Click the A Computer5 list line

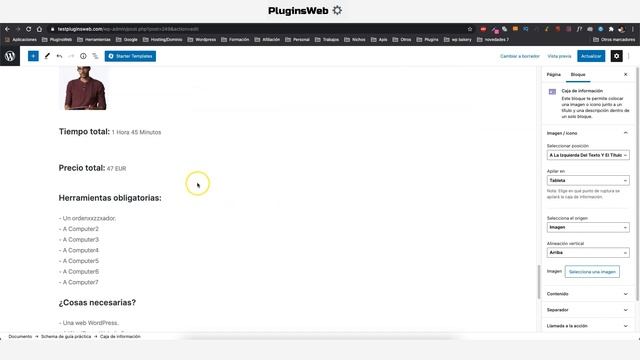click(79, 261)
